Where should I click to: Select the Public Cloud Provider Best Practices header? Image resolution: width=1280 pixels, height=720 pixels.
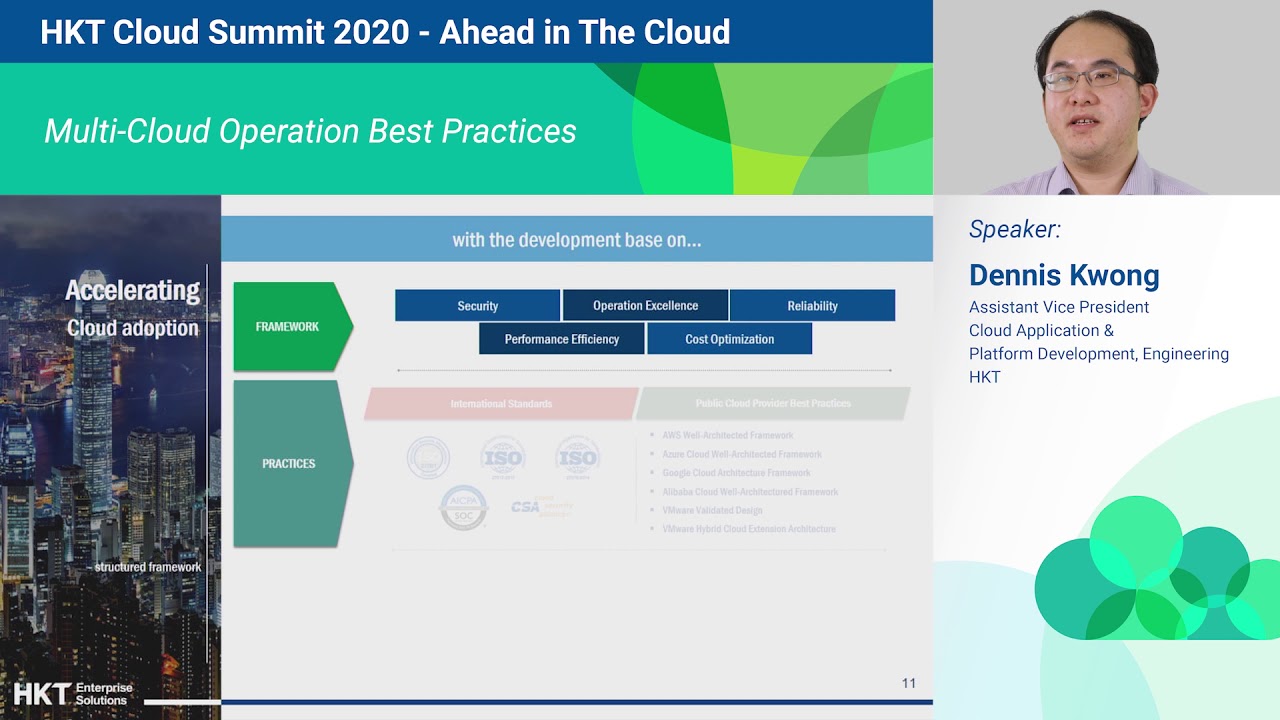(773, 404)
